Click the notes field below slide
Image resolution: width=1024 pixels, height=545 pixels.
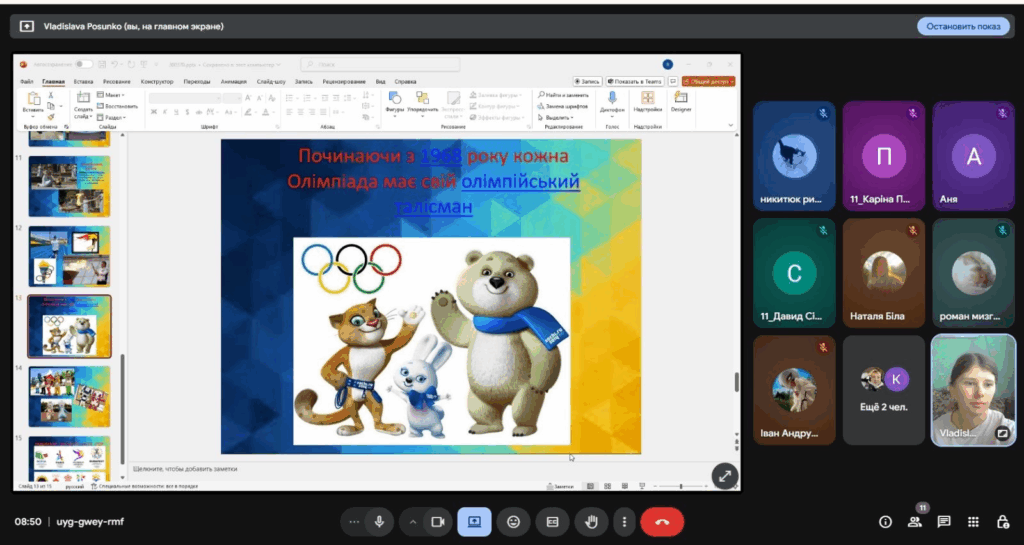click(431, 469)
